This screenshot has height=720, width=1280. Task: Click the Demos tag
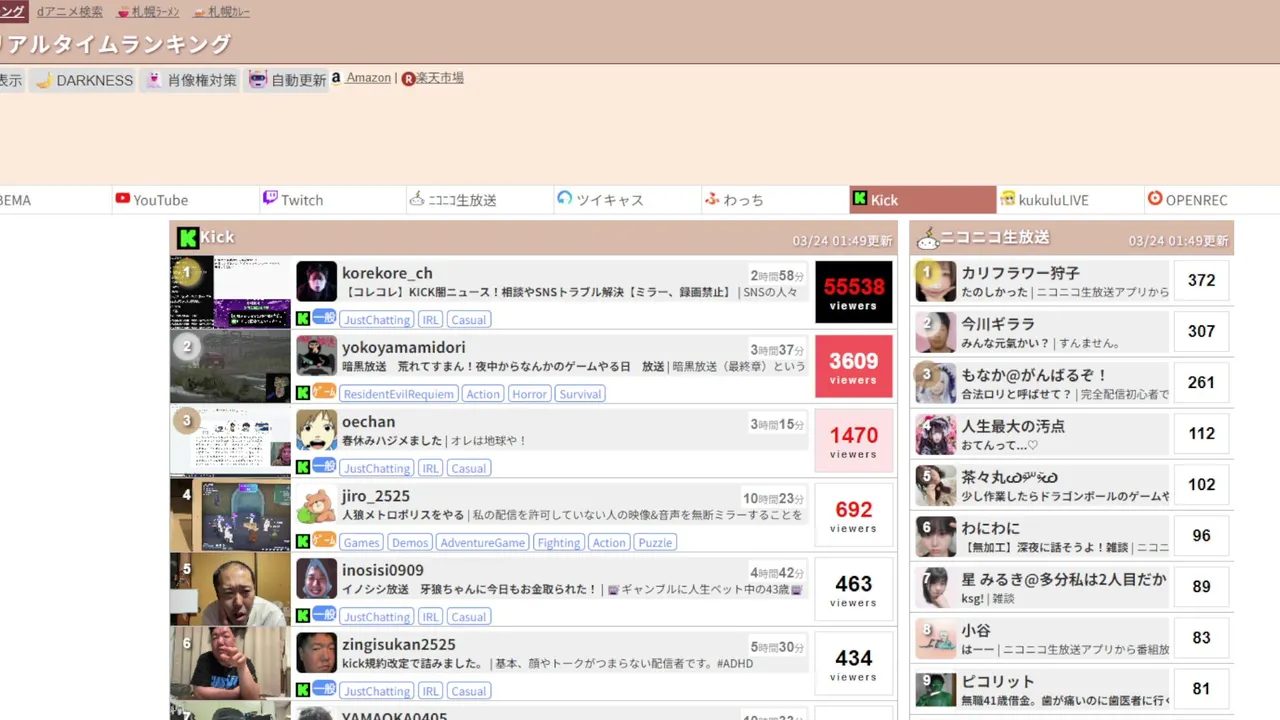coord(410,542)
